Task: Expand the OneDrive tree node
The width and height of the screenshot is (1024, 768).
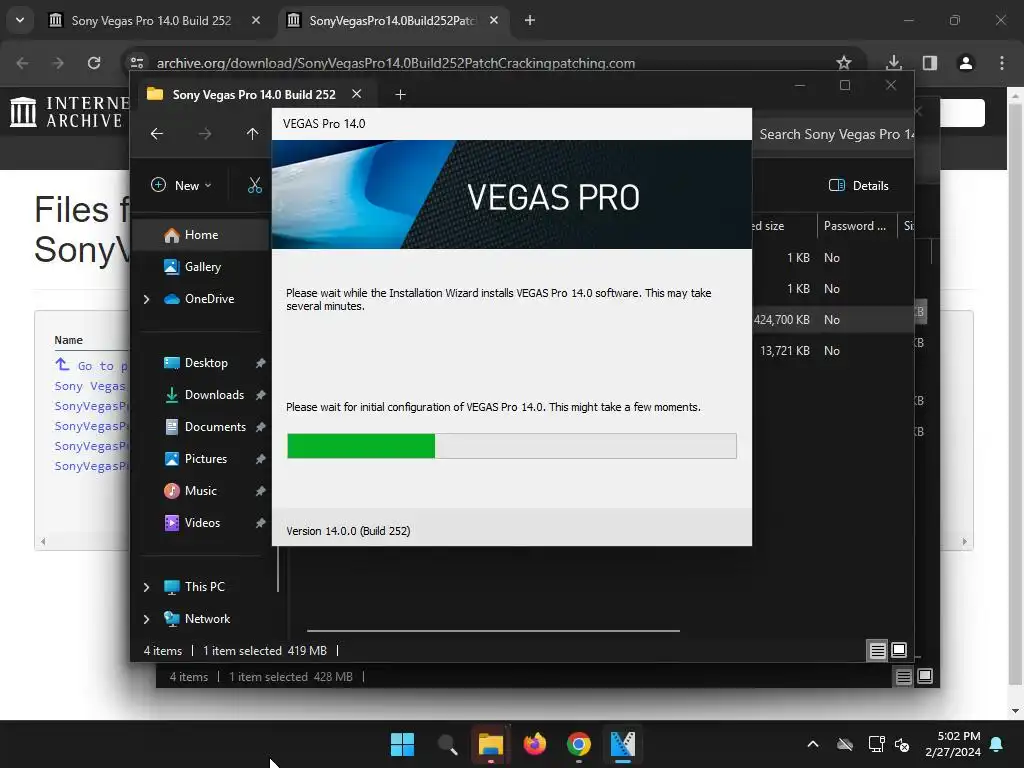Action: [146, 299]
